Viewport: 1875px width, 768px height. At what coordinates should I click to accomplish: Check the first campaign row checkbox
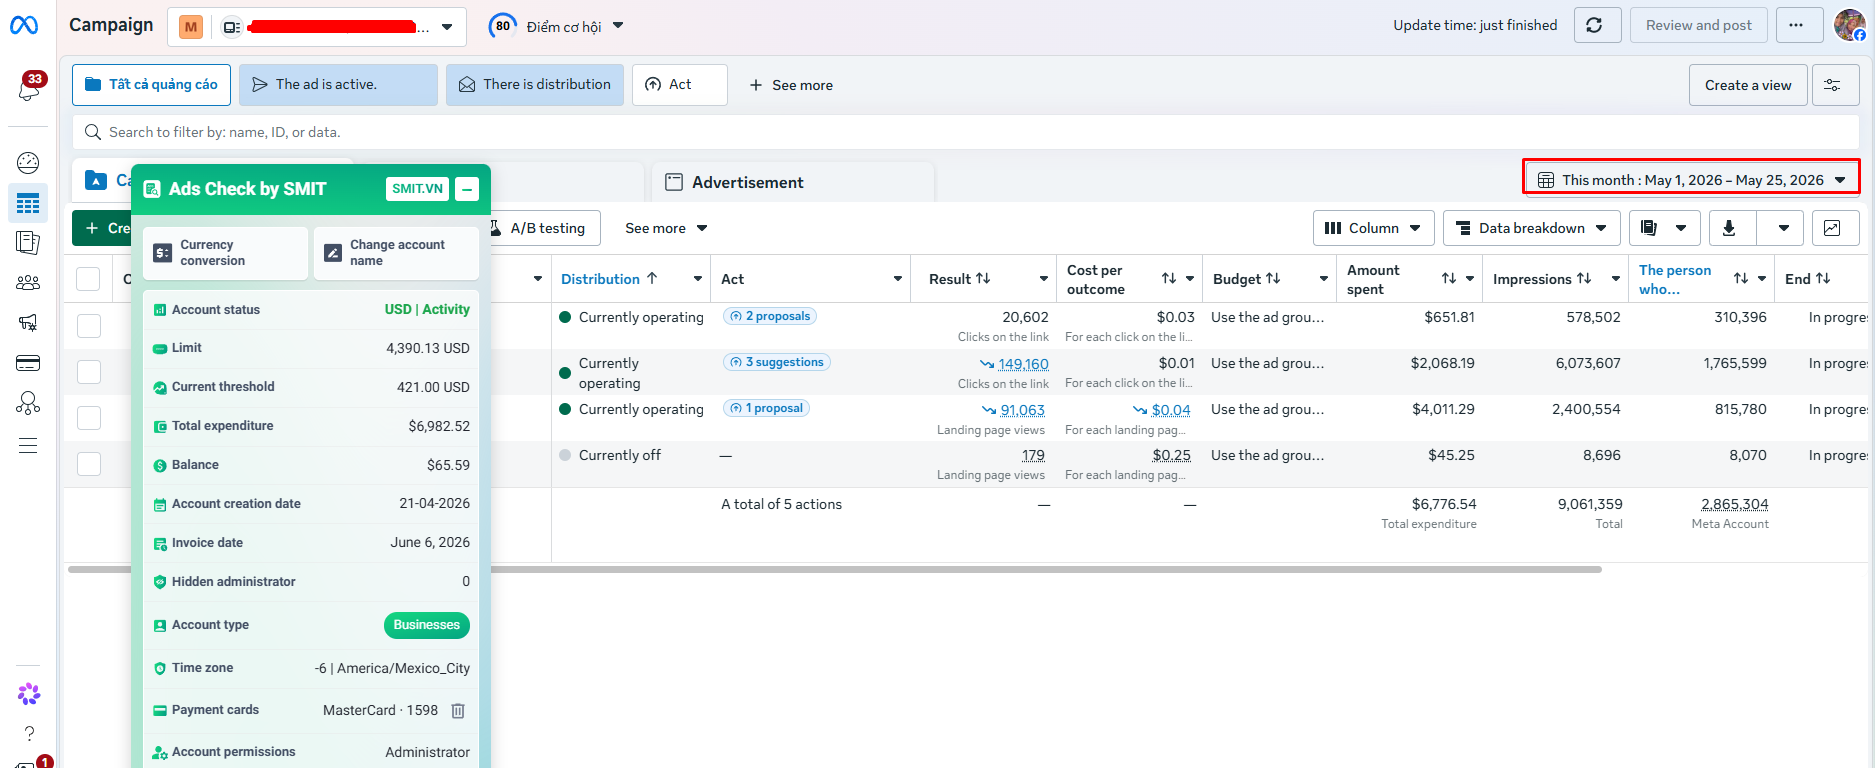tap(89, 326)
